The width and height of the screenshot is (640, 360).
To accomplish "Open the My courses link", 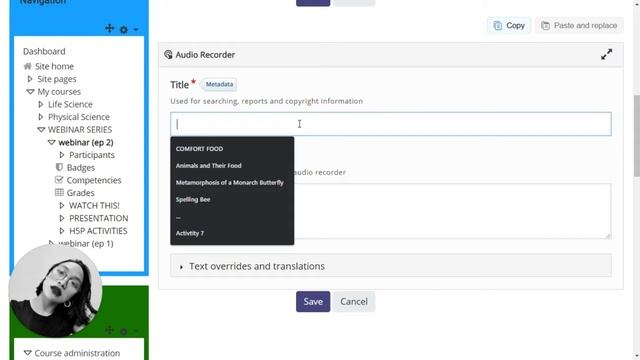I will coord(59,91).
